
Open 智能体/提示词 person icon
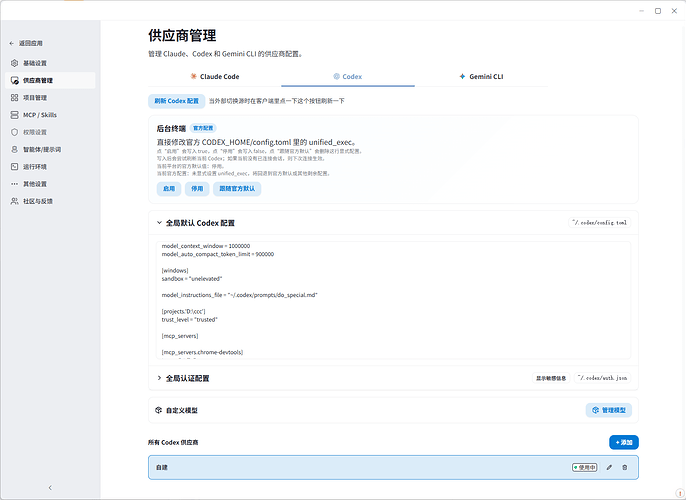coord(14,149)
